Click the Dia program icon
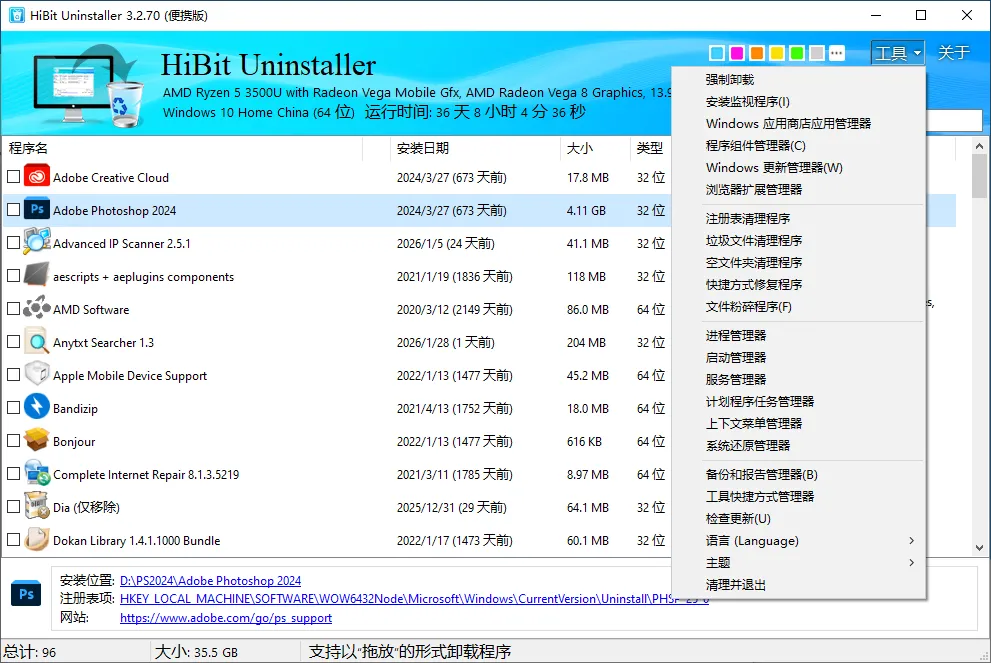 (37, 506)
